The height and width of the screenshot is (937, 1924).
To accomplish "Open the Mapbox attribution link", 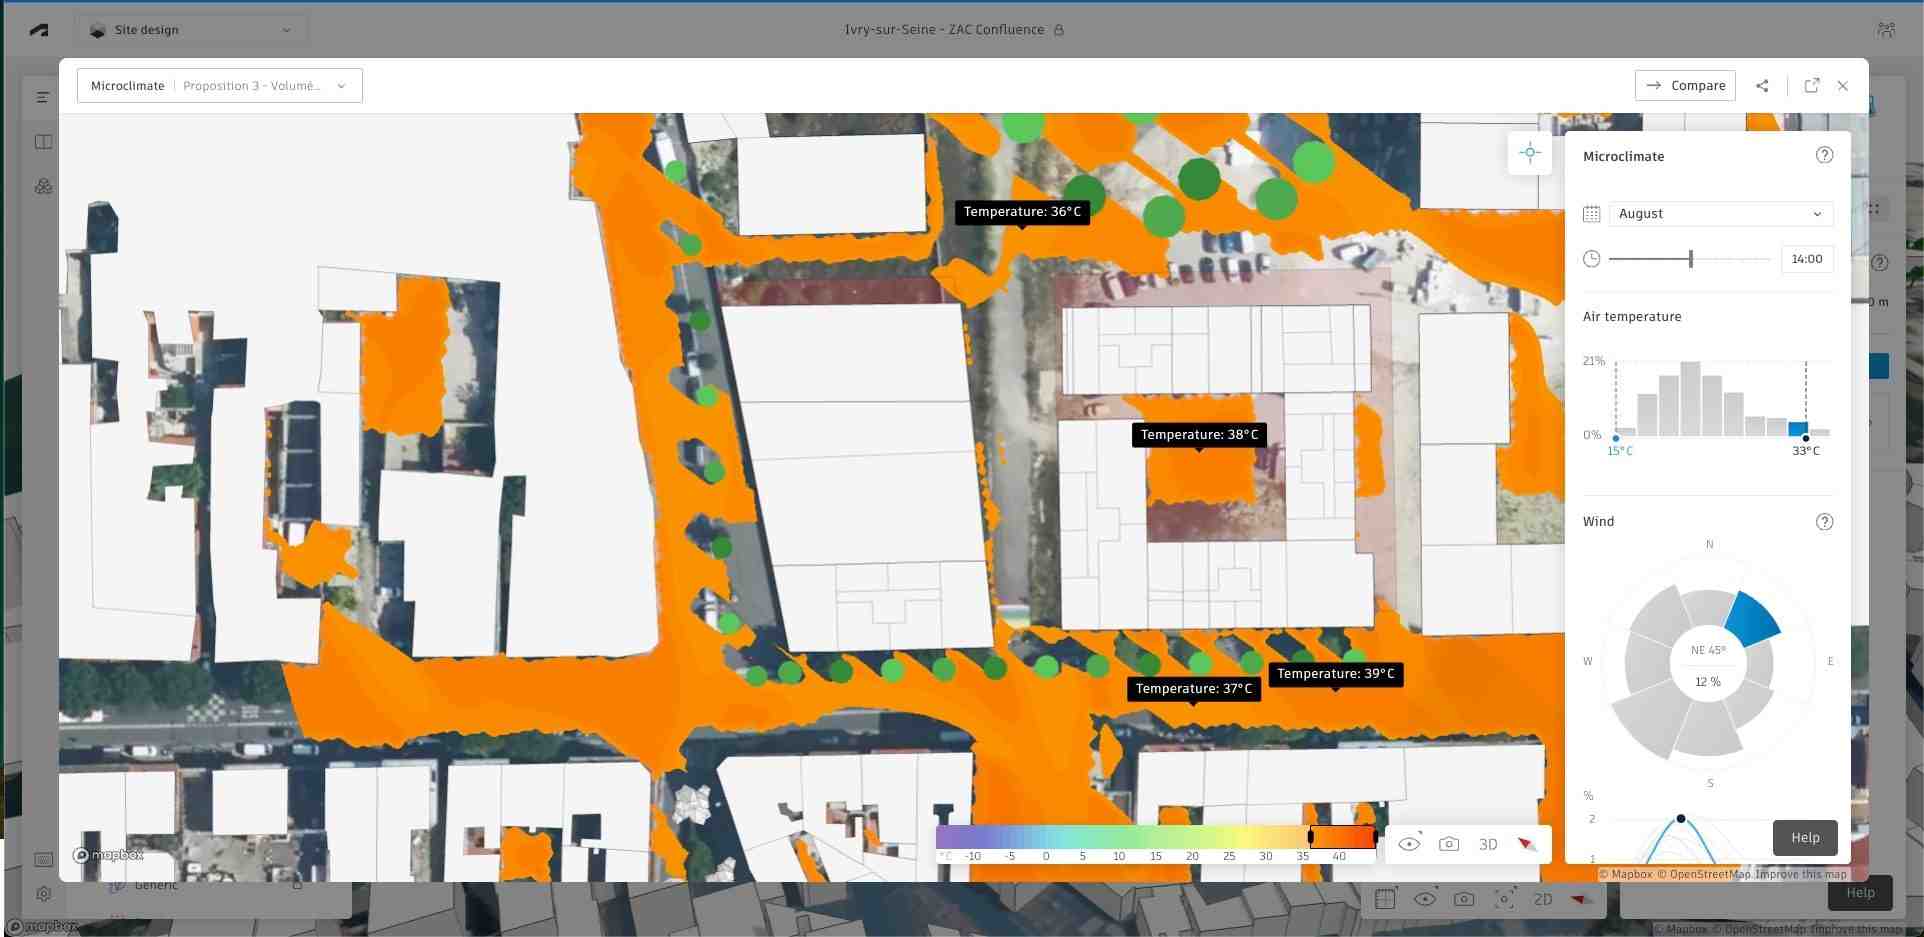I will (x=1626, y=874).
